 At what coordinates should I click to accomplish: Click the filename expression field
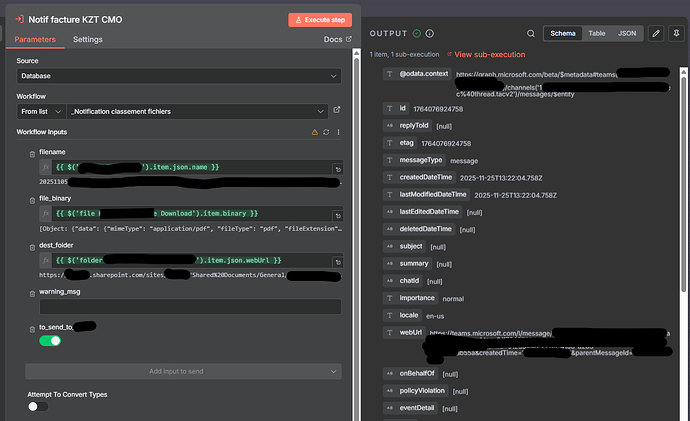(x=192, y=167)
